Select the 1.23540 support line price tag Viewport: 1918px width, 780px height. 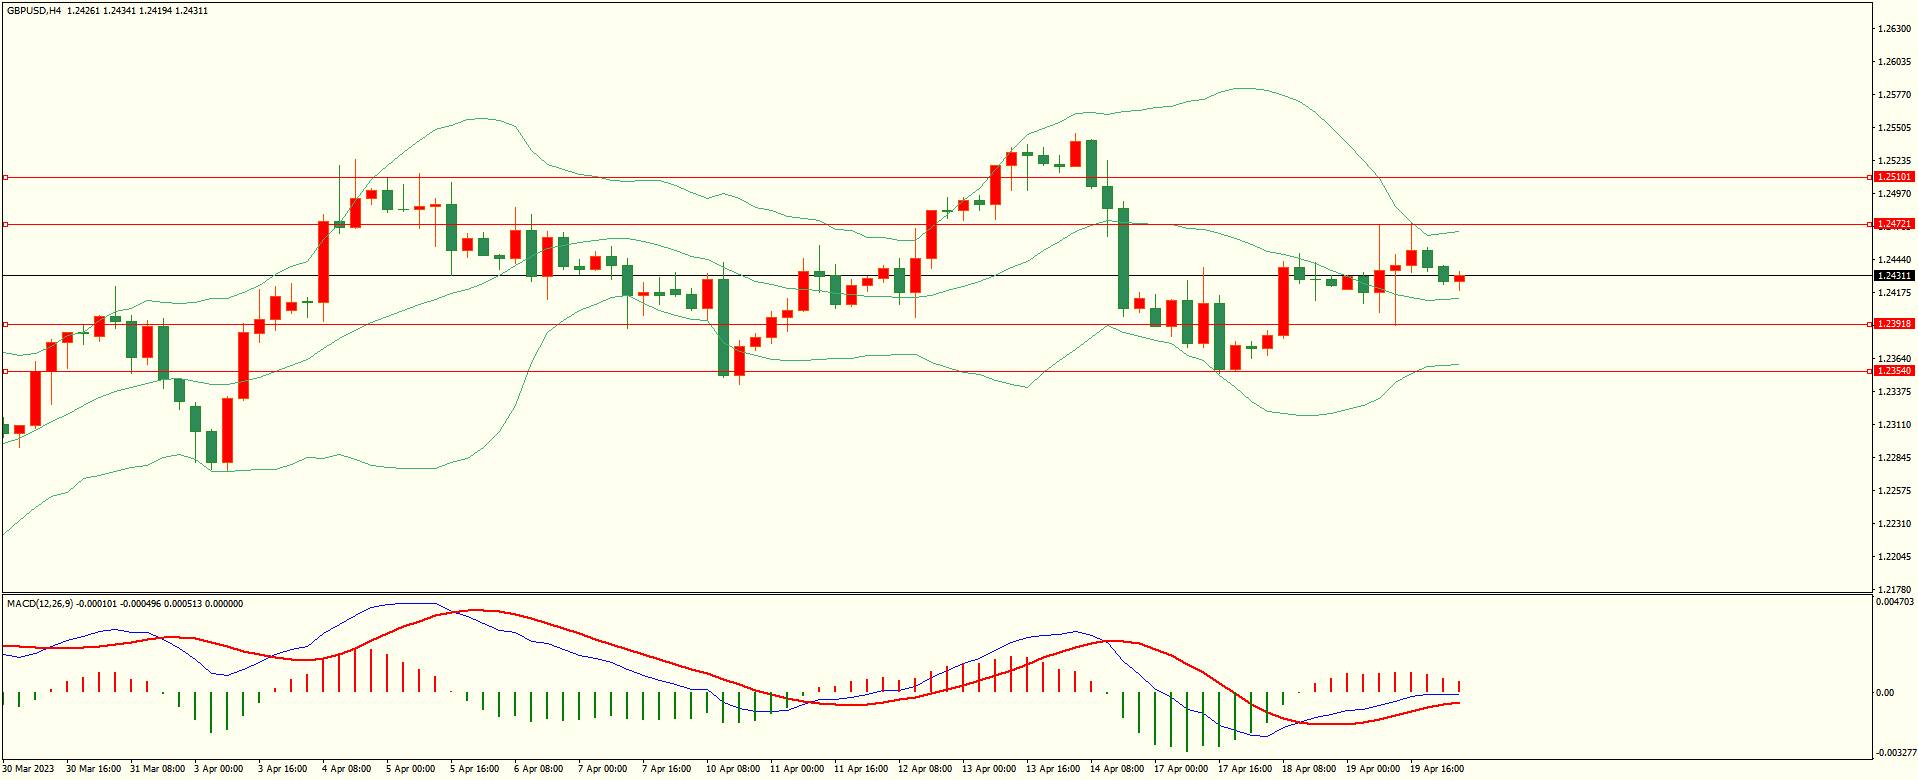pyautogui.click(x=1894, y=371)
